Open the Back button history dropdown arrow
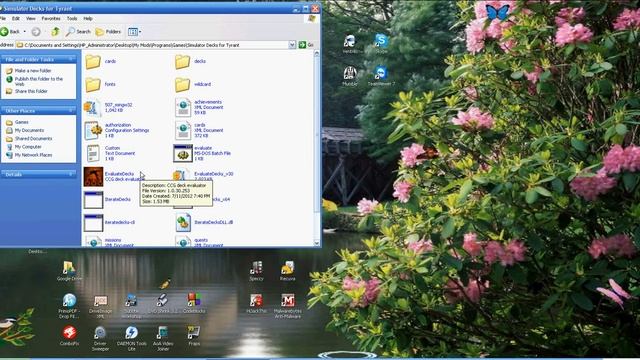The image size is (640, 360). pos(24,31)
